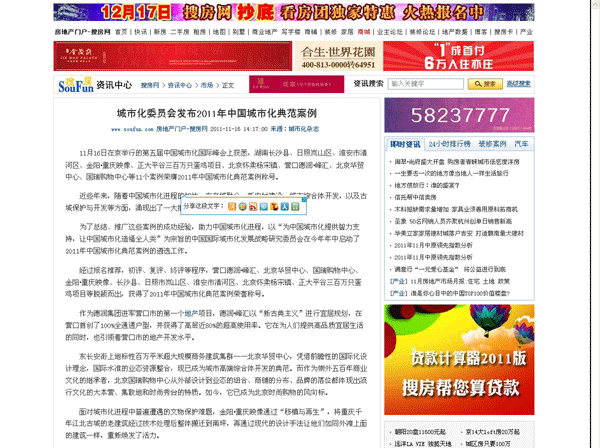Open news 圣象 50名网销人员齐聚杭州

tap(453, 221)
